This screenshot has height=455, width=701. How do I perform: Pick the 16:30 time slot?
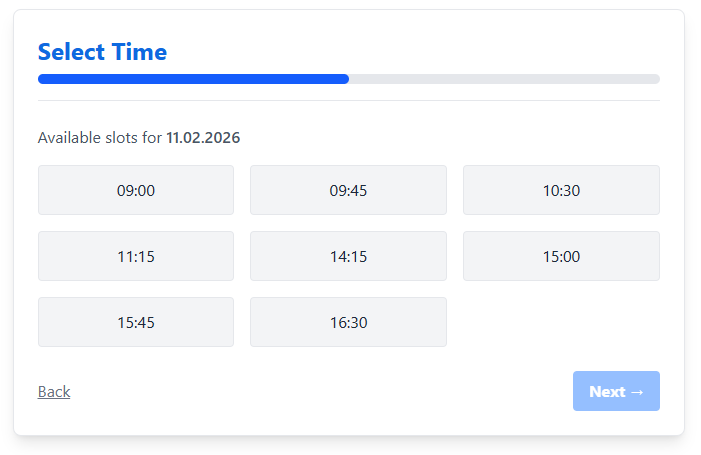click(348, 322)
